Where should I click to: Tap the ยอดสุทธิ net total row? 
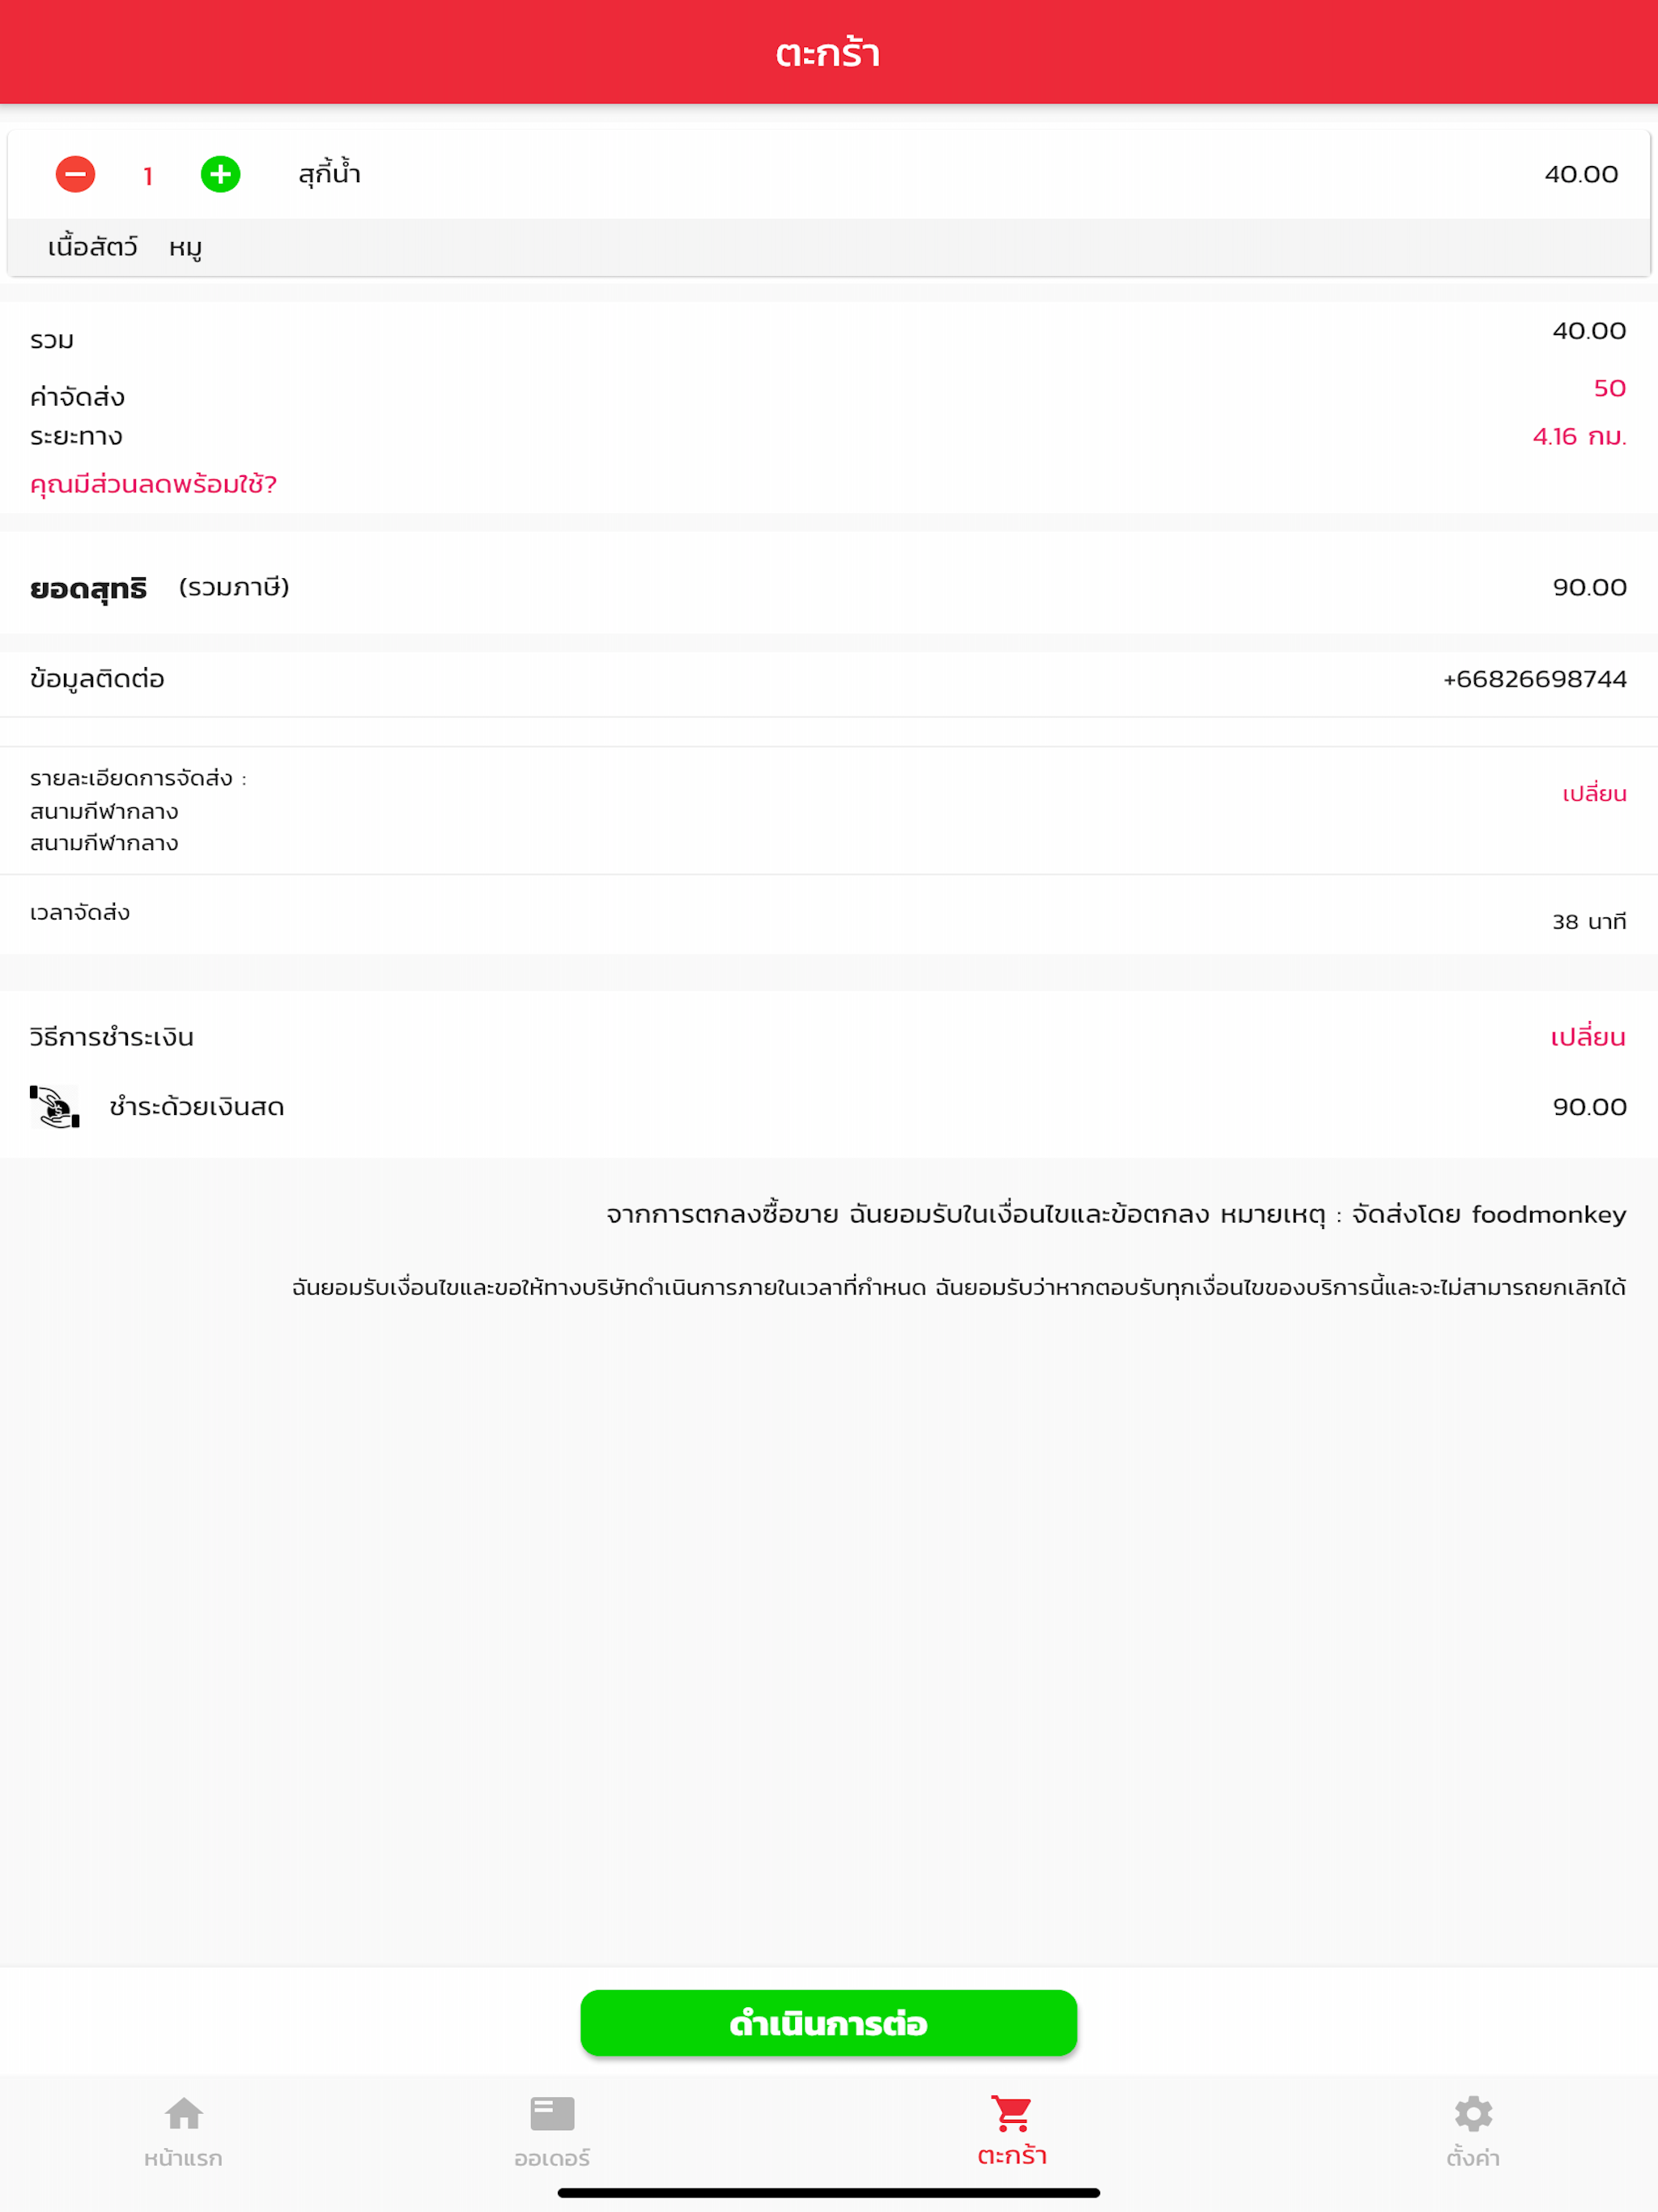pos(829,587)
